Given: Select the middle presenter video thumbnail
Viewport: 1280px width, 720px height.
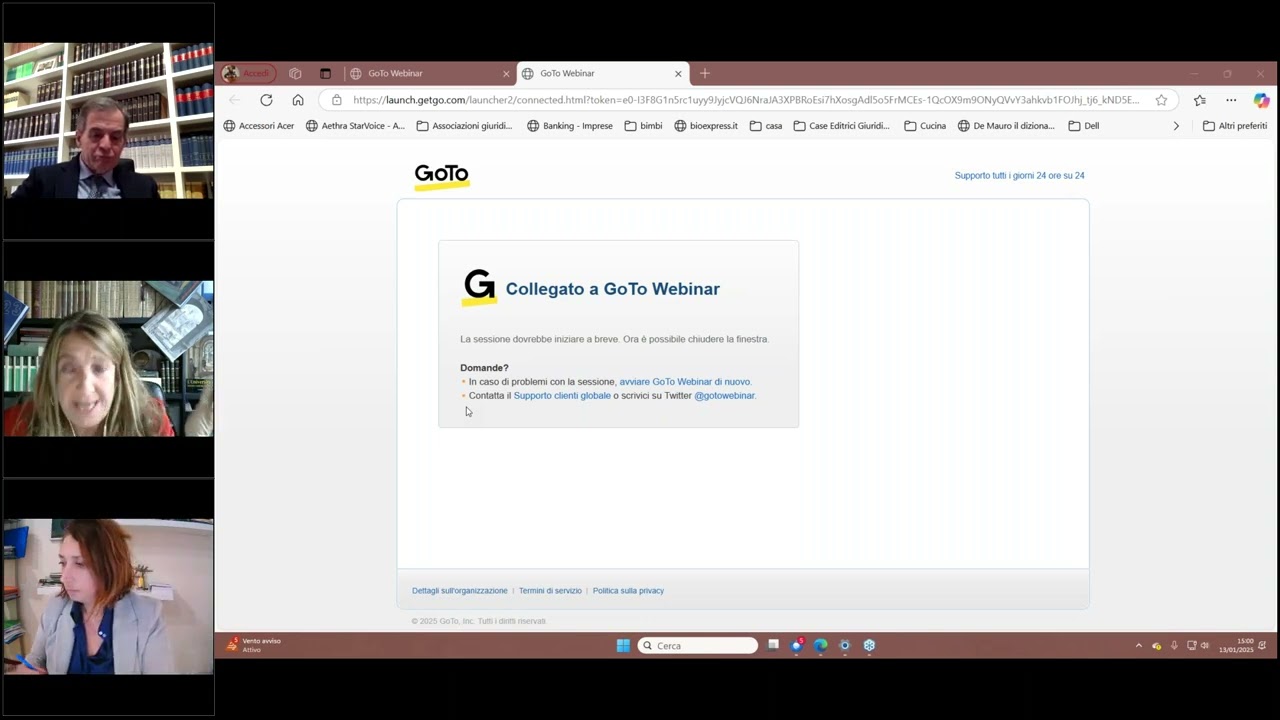Looking at the screenshot, I should (108, 358).
